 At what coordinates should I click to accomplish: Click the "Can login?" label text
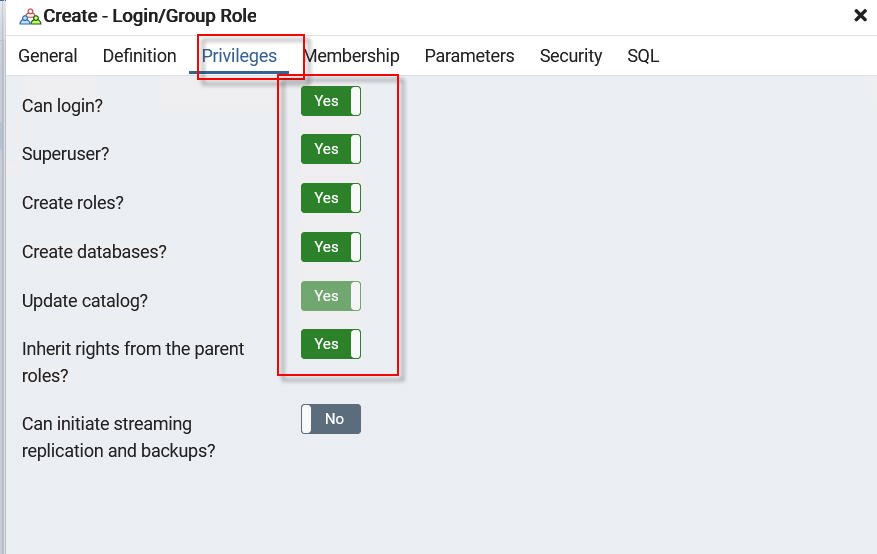[62, 106]
